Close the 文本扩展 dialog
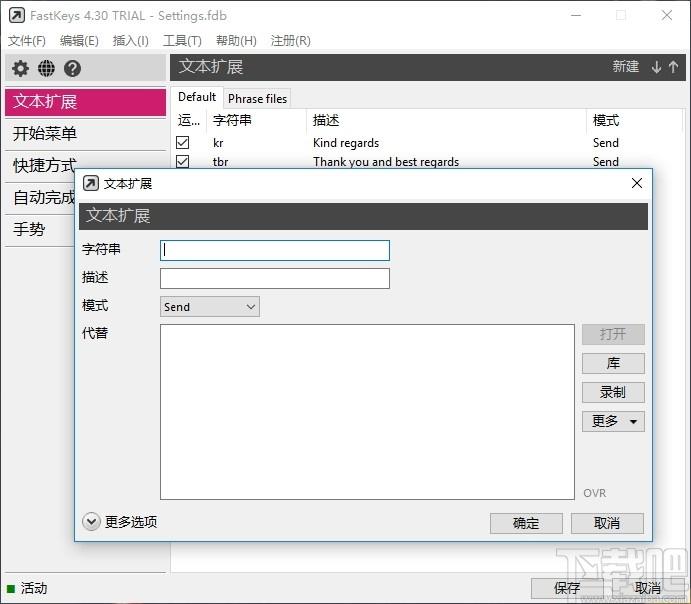This screenshot has height=604, width=691. point(636,183)
